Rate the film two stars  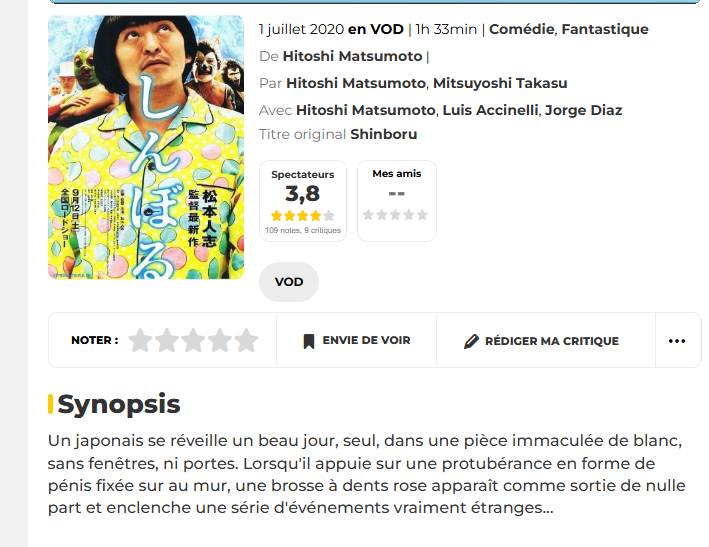[166, 341]
